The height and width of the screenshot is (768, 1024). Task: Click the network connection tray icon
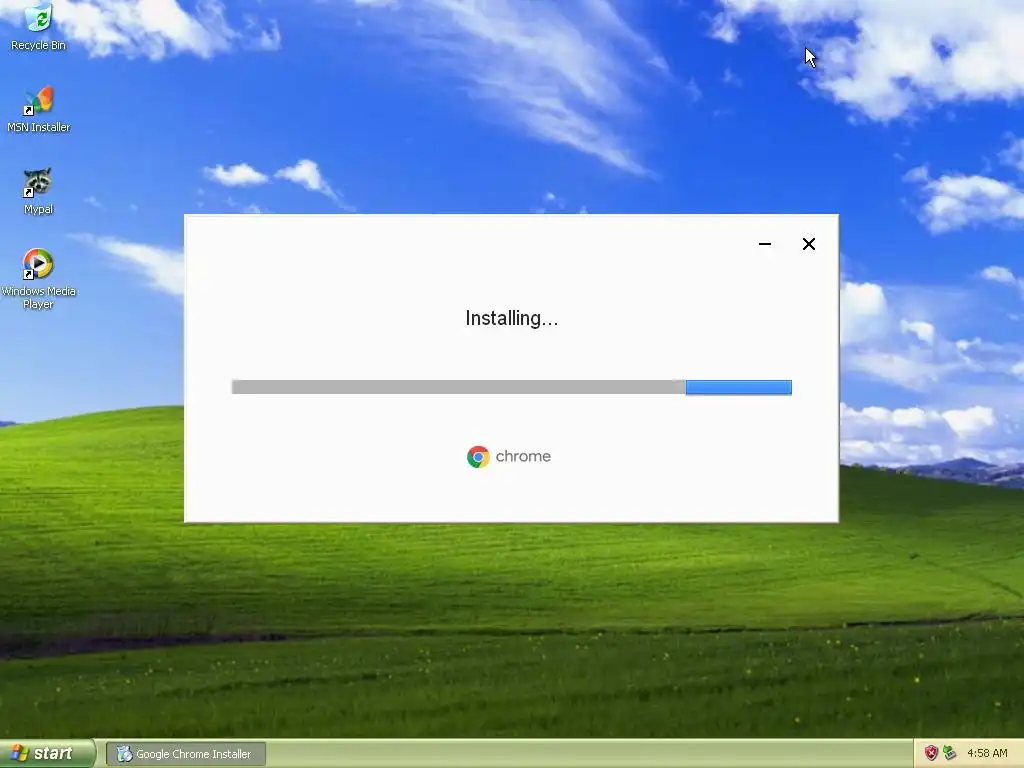pos(950,753)
